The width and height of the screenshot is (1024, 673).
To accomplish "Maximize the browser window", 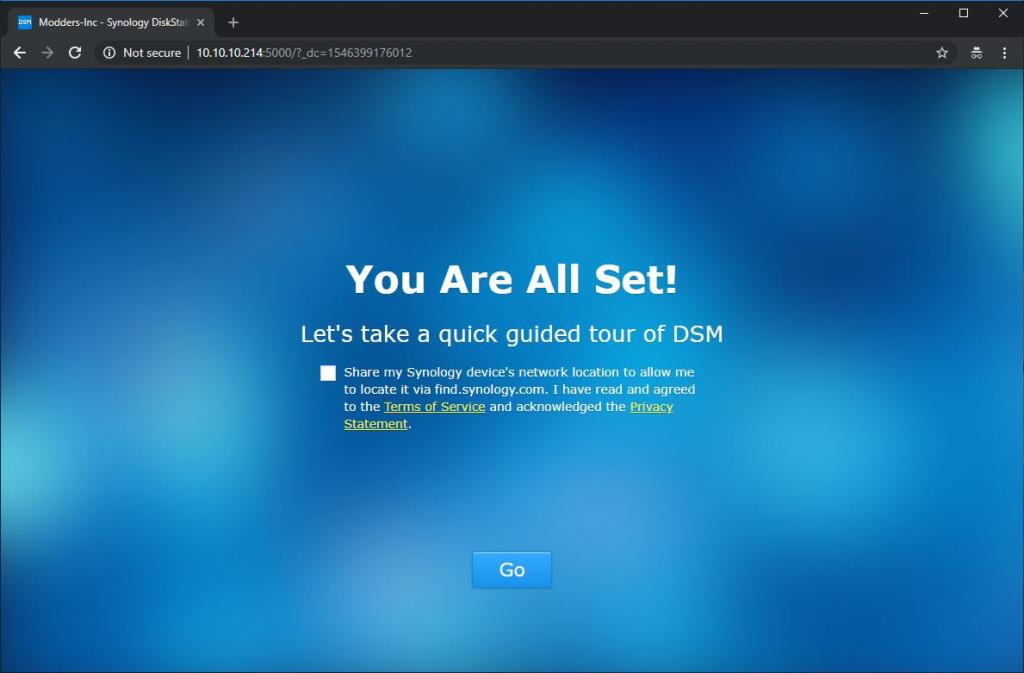I will [x=963, y=13].
